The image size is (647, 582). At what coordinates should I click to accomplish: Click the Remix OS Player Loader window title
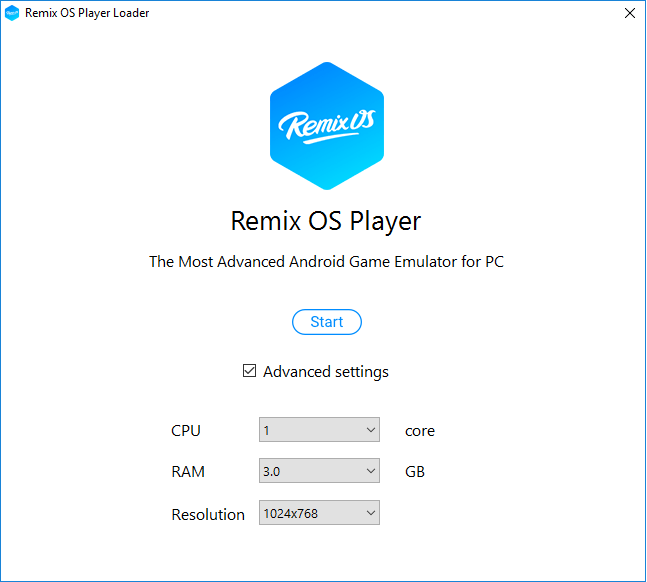[x=87, y=13]
